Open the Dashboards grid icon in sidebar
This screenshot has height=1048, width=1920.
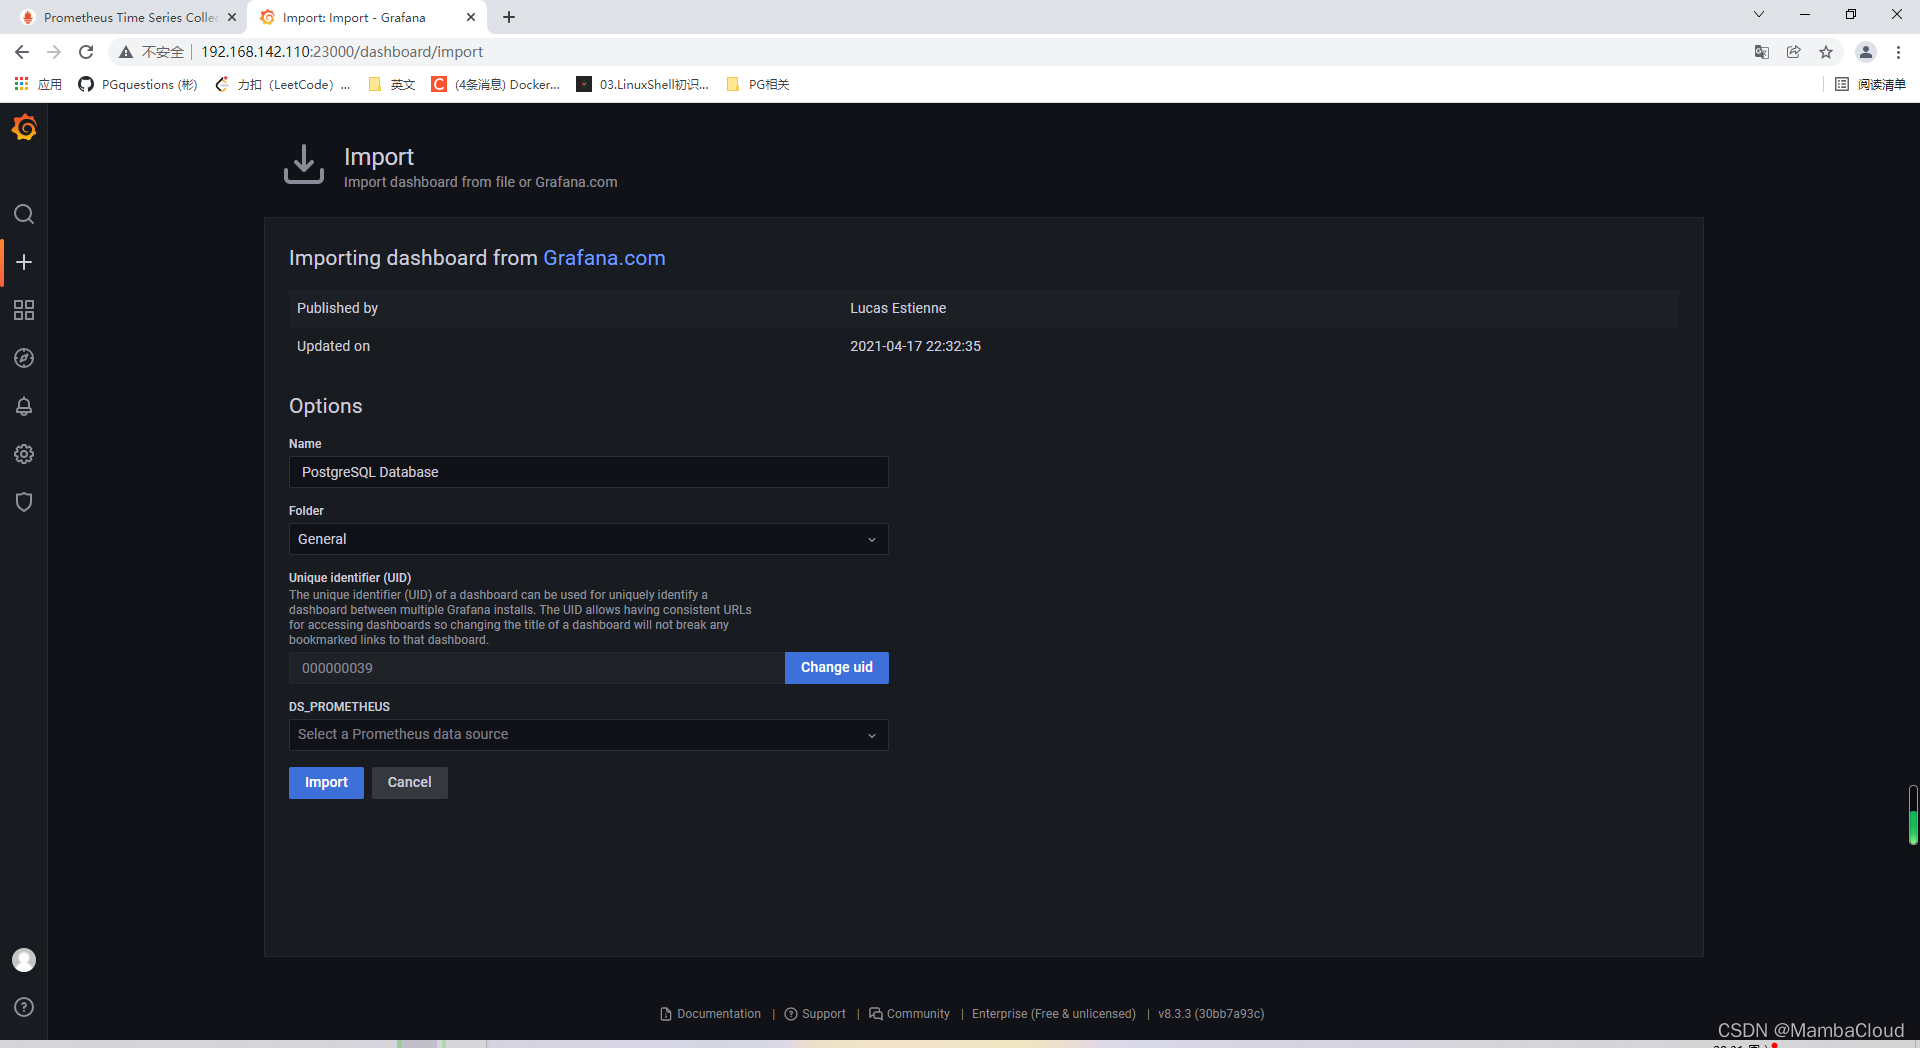coord(24,310)
